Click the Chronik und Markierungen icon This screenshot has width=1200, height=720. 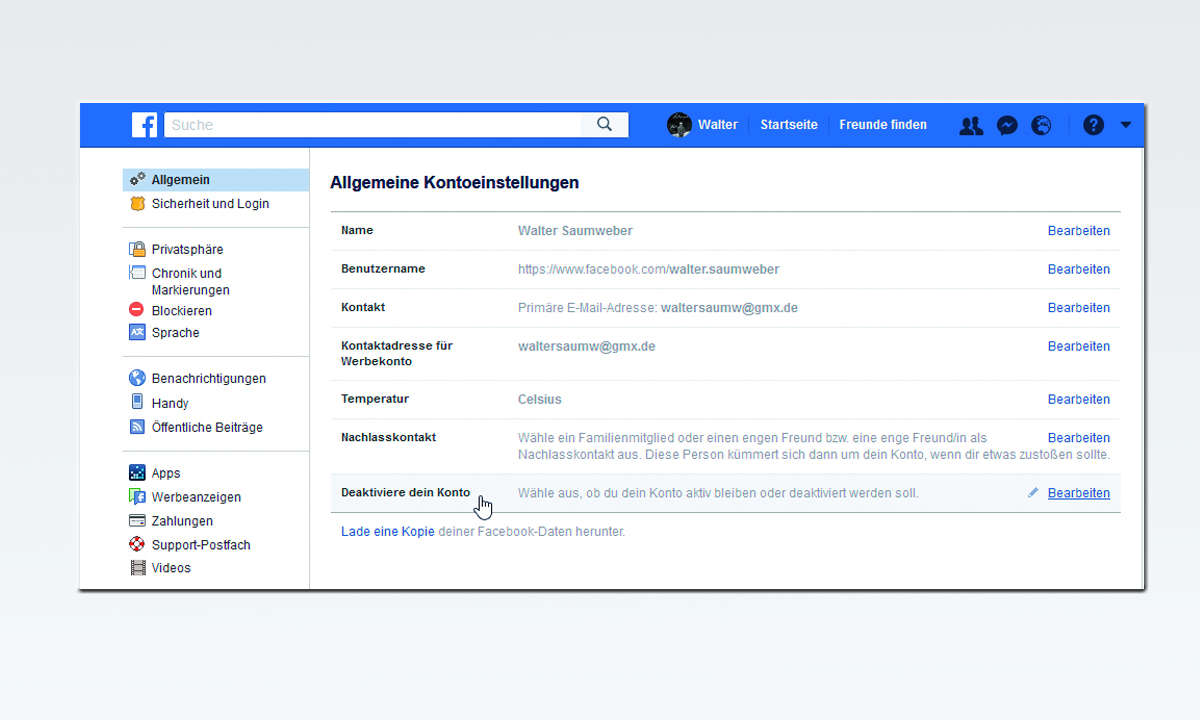(x=138, y=273)
